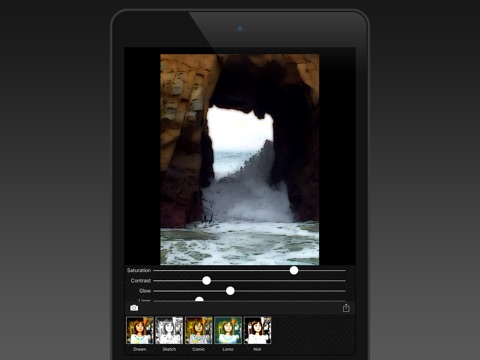Click the Glow label text
The height and width of the screenshot is (360, 480).
coord(145,291)
